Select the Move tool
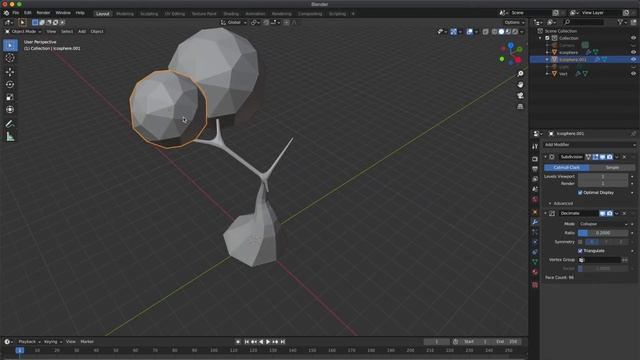Image resolution: width=640 pixels, height=360 pixels. tap(10, 72)
